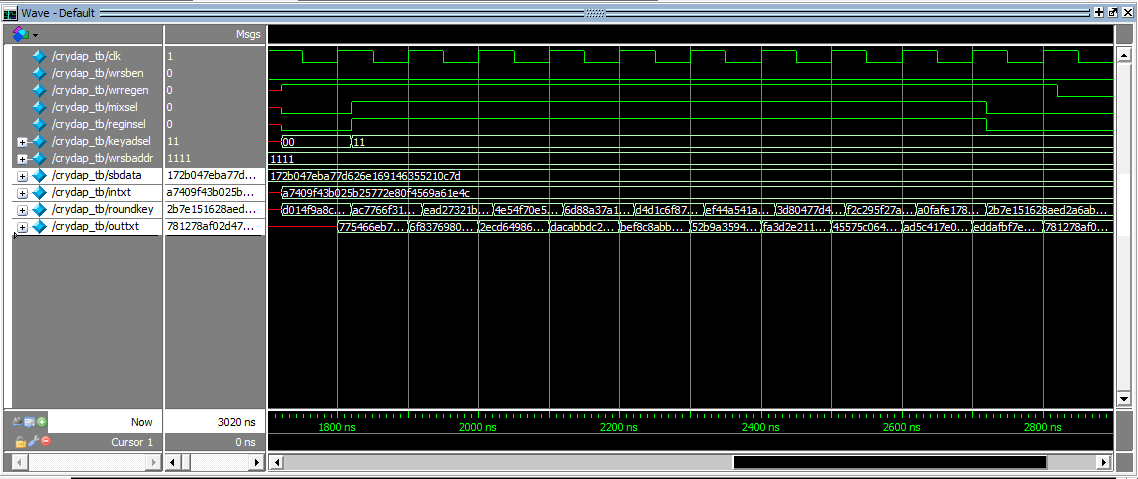Expand the sbdata signal bus

coord(22,176)
